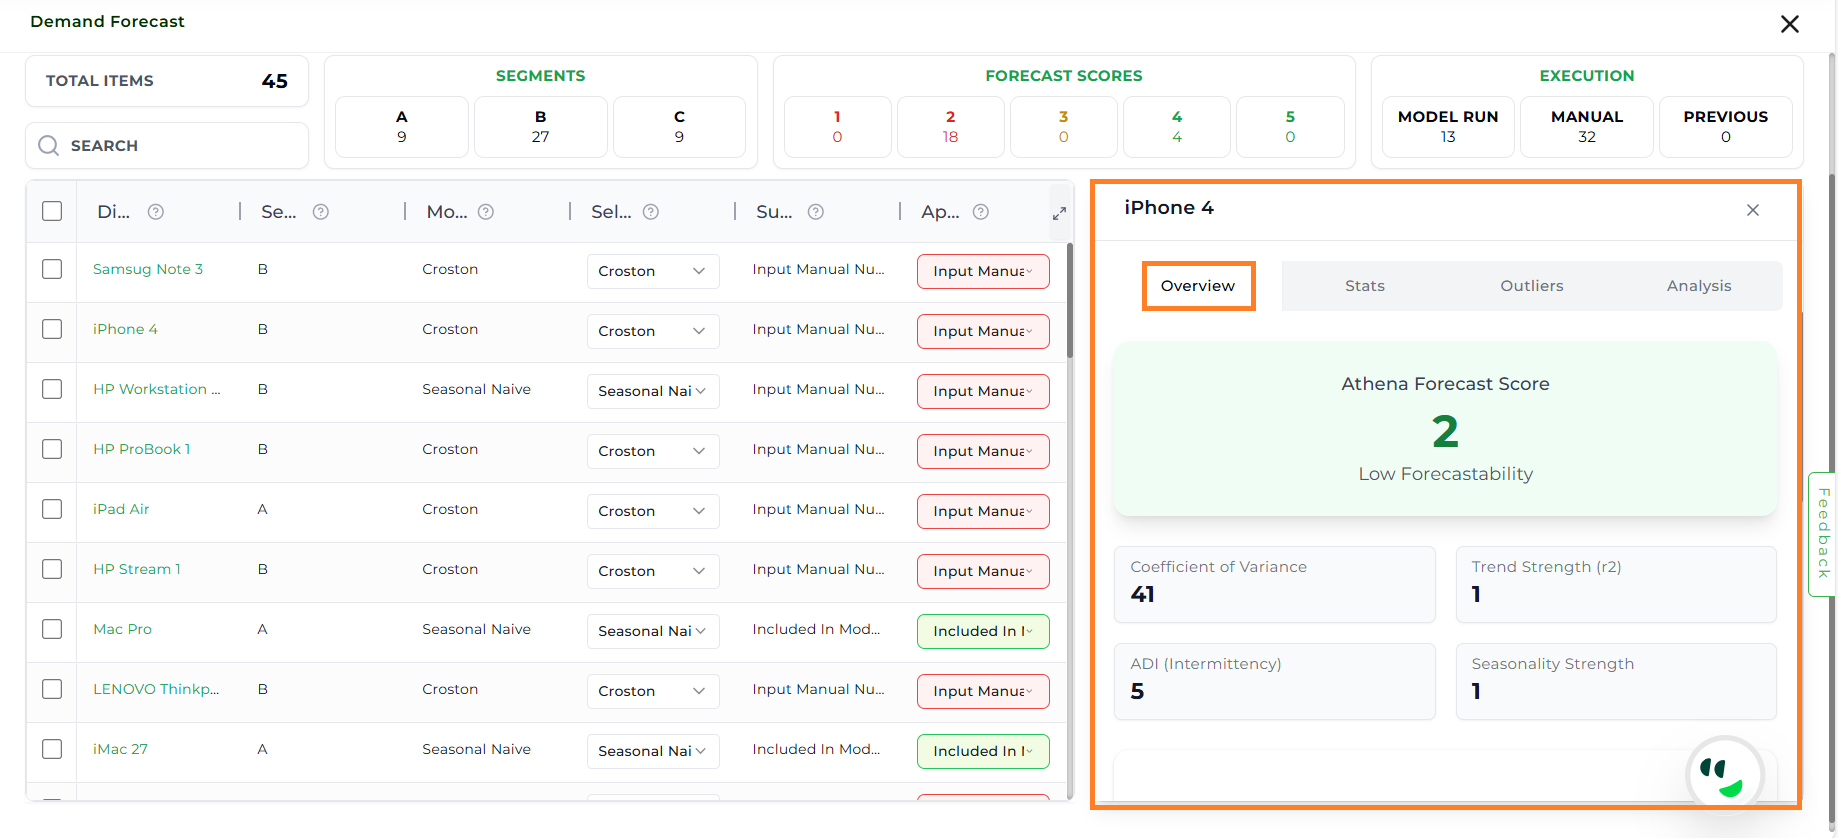Expand table with the fullscreen arrows icon
This screenshot has width=1838, height=838.
[x=1059, y=213]
